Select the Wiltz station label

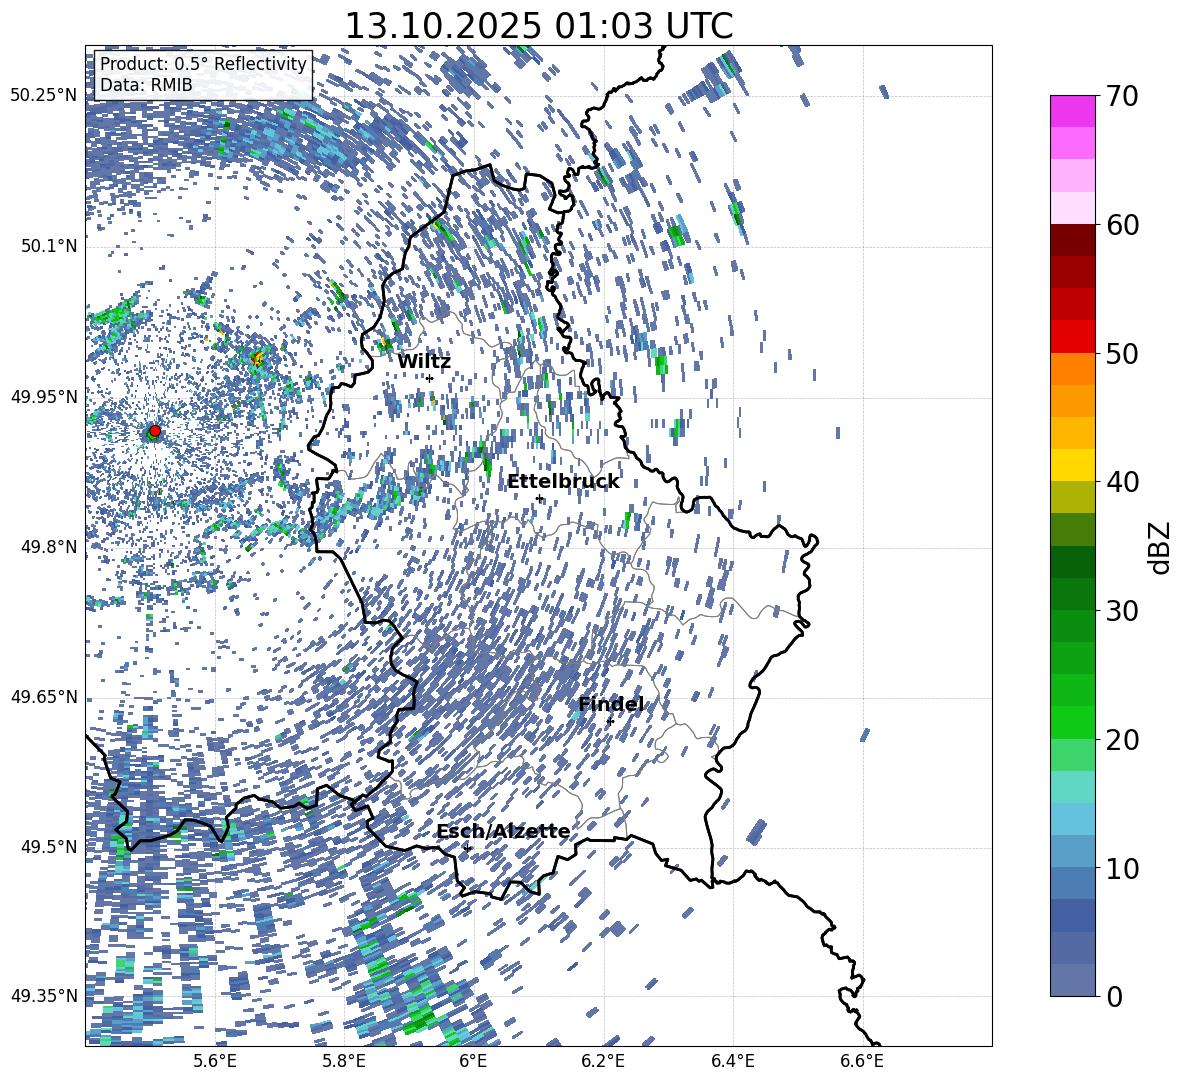coord(424,362)
